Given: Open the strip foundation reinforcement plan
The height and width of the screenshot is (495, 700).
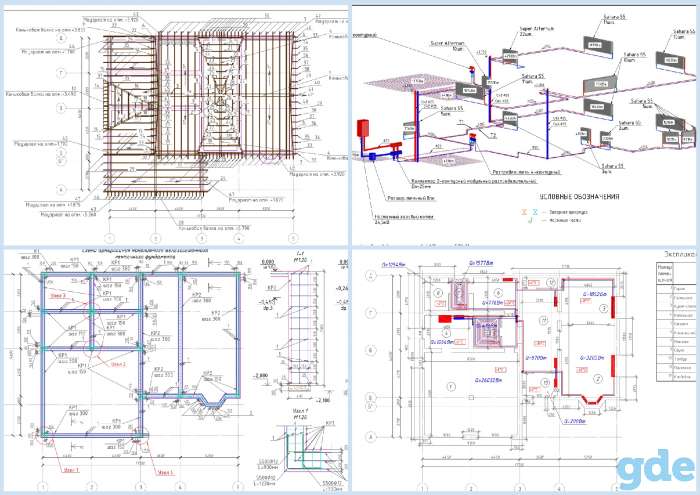Looking at the screenshot, I should pos(175,370).
